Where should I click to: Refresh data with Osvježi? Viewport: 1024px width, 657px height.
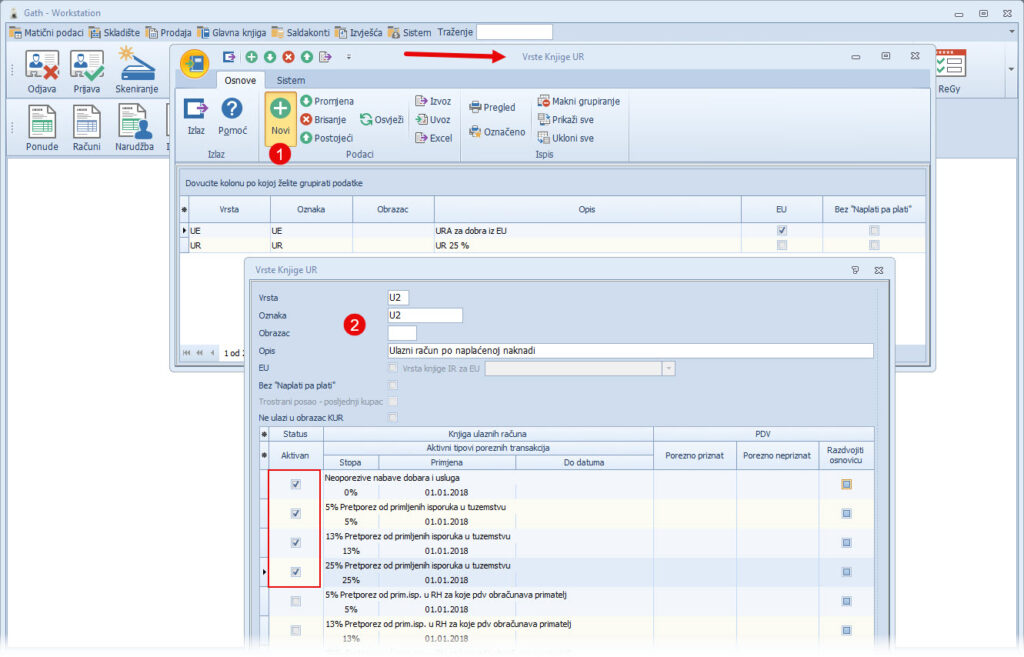(381, 119)
